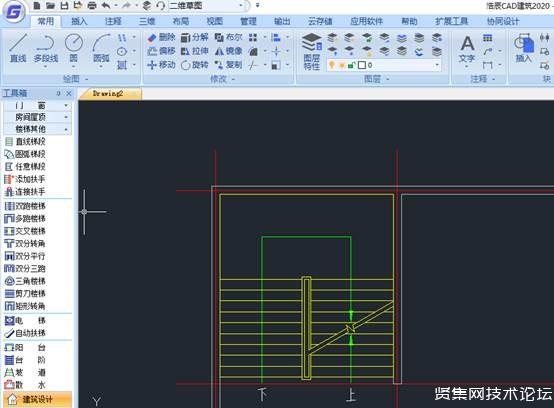Click the 建筑设计 button

pyautogui.click(x=37, y=400)
